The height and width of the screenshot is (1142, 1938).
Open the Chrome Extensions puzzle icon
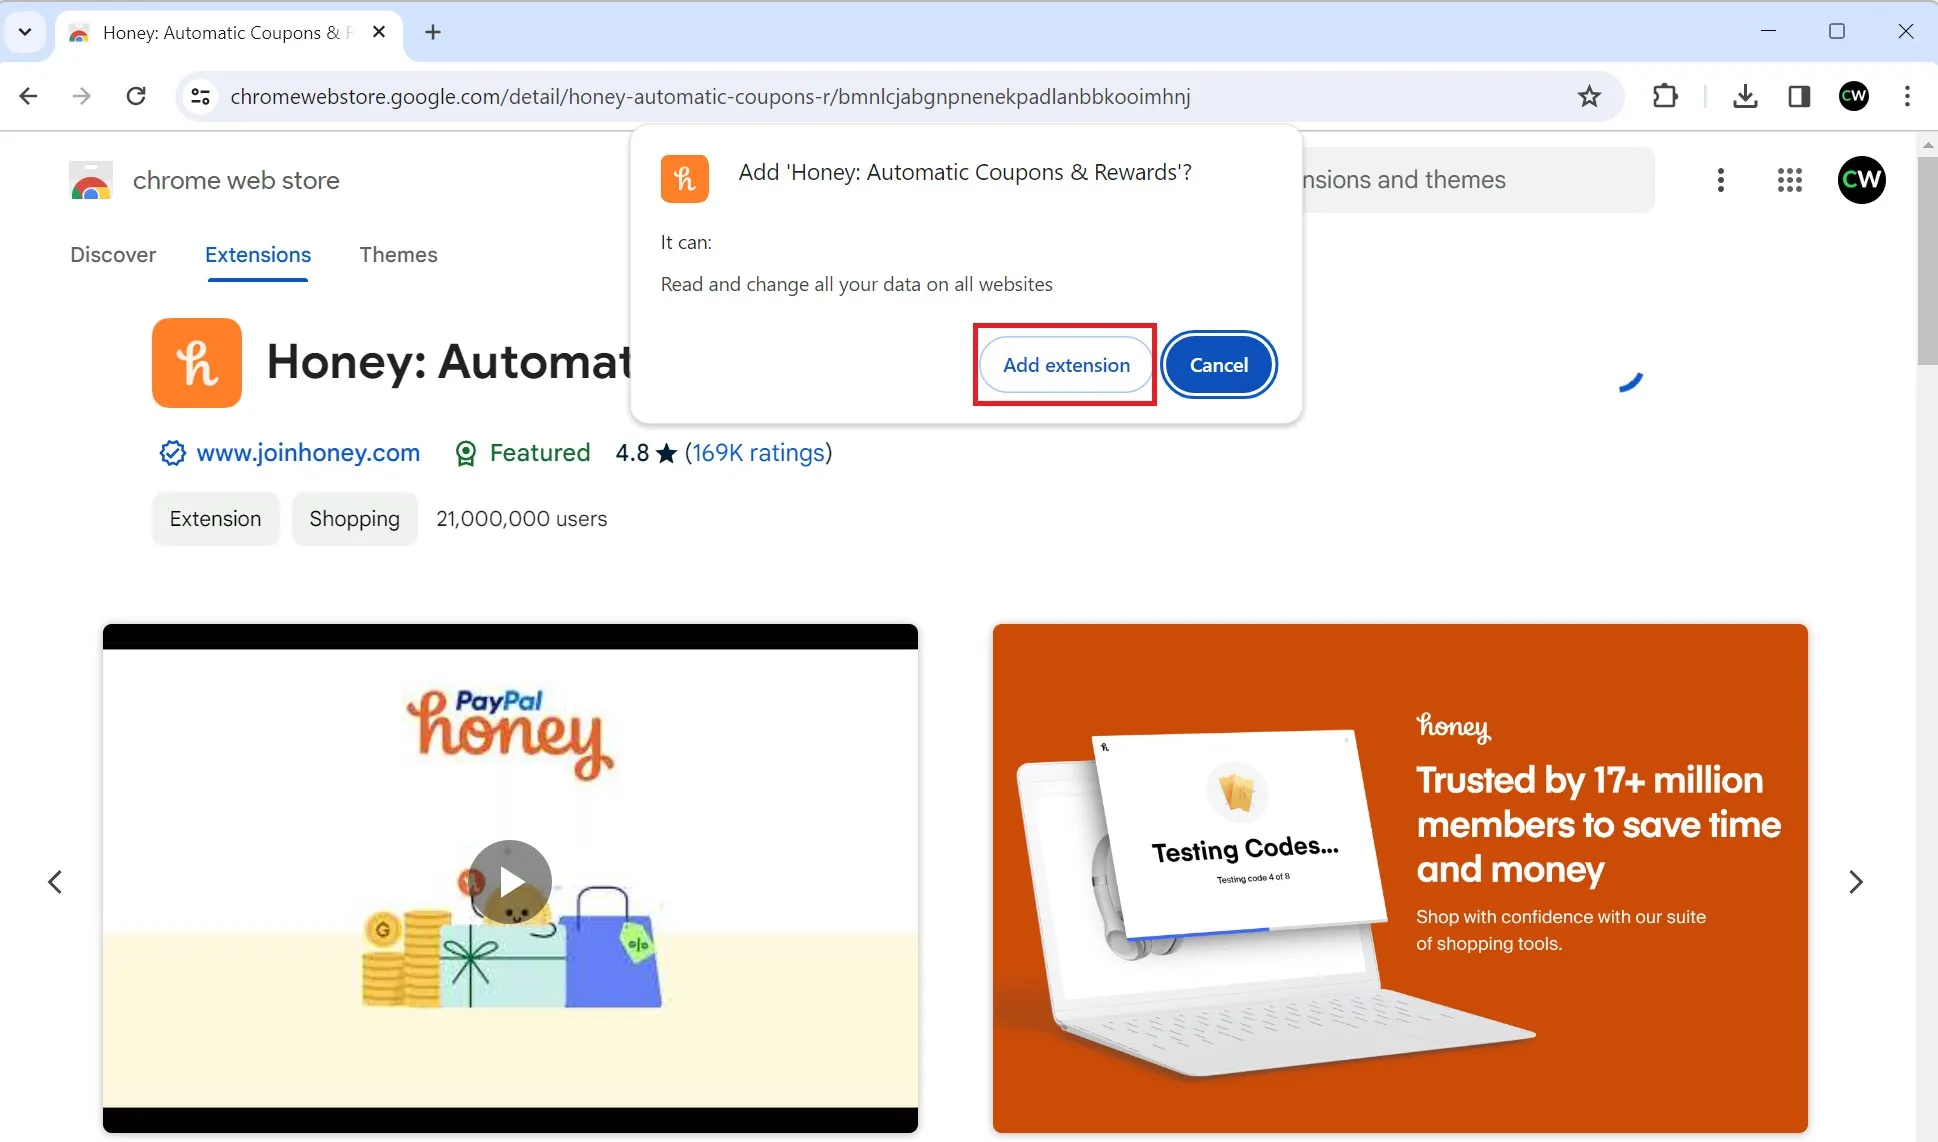click(1665, 96)
